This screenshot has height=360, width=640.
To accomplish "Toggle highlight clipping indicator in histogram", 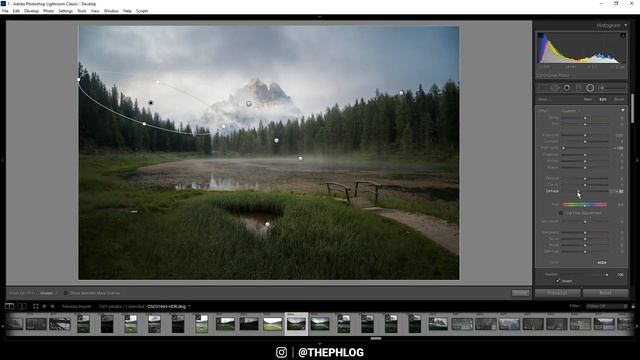I will (623, 36).
